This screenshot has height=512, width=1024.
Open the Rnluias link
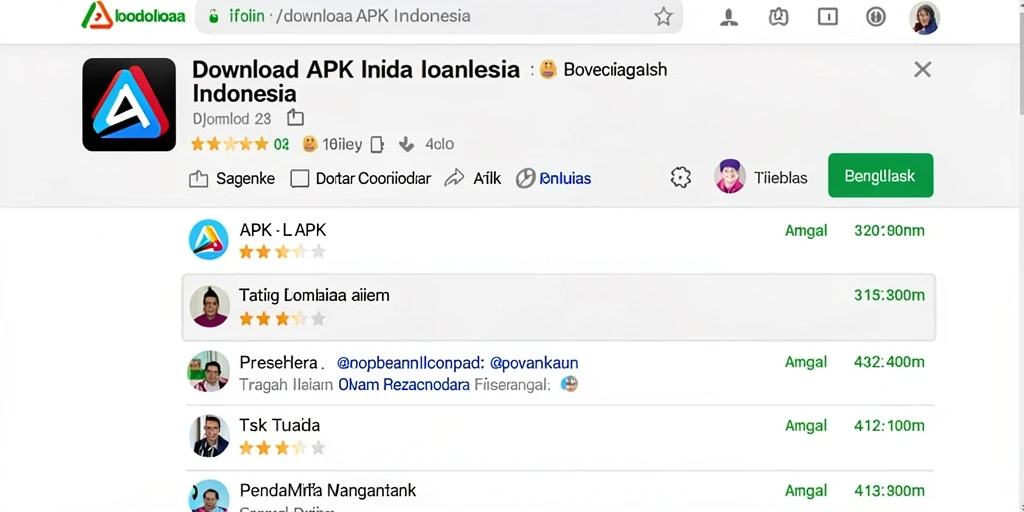coord(566,178)
